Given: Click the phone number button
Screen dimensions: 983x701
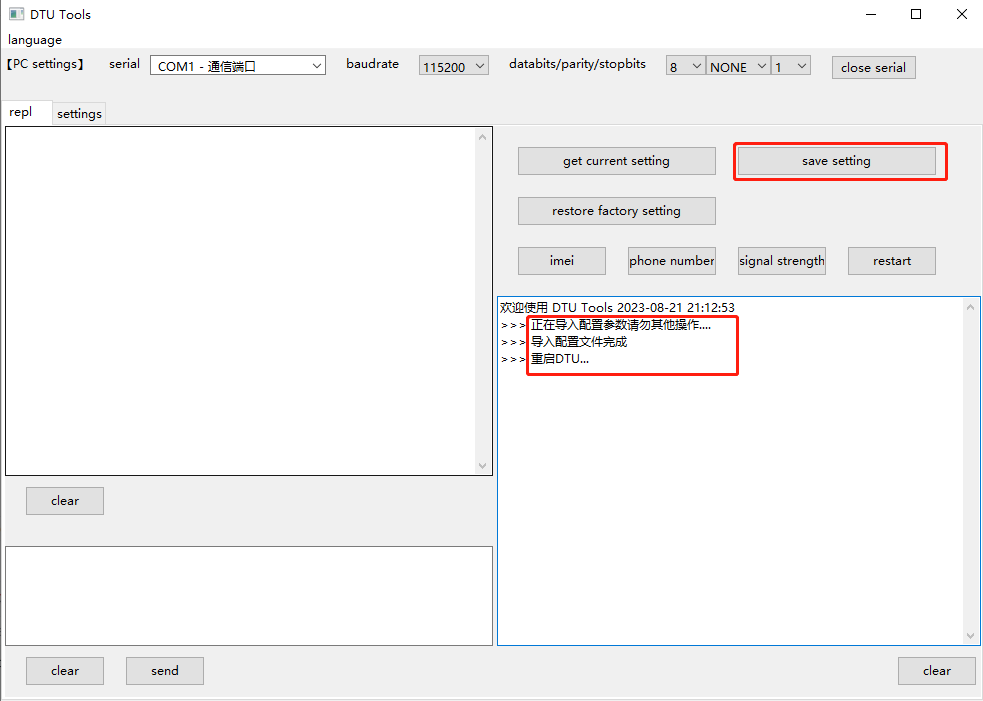Looking at the screenshot, I should [671, 260].
